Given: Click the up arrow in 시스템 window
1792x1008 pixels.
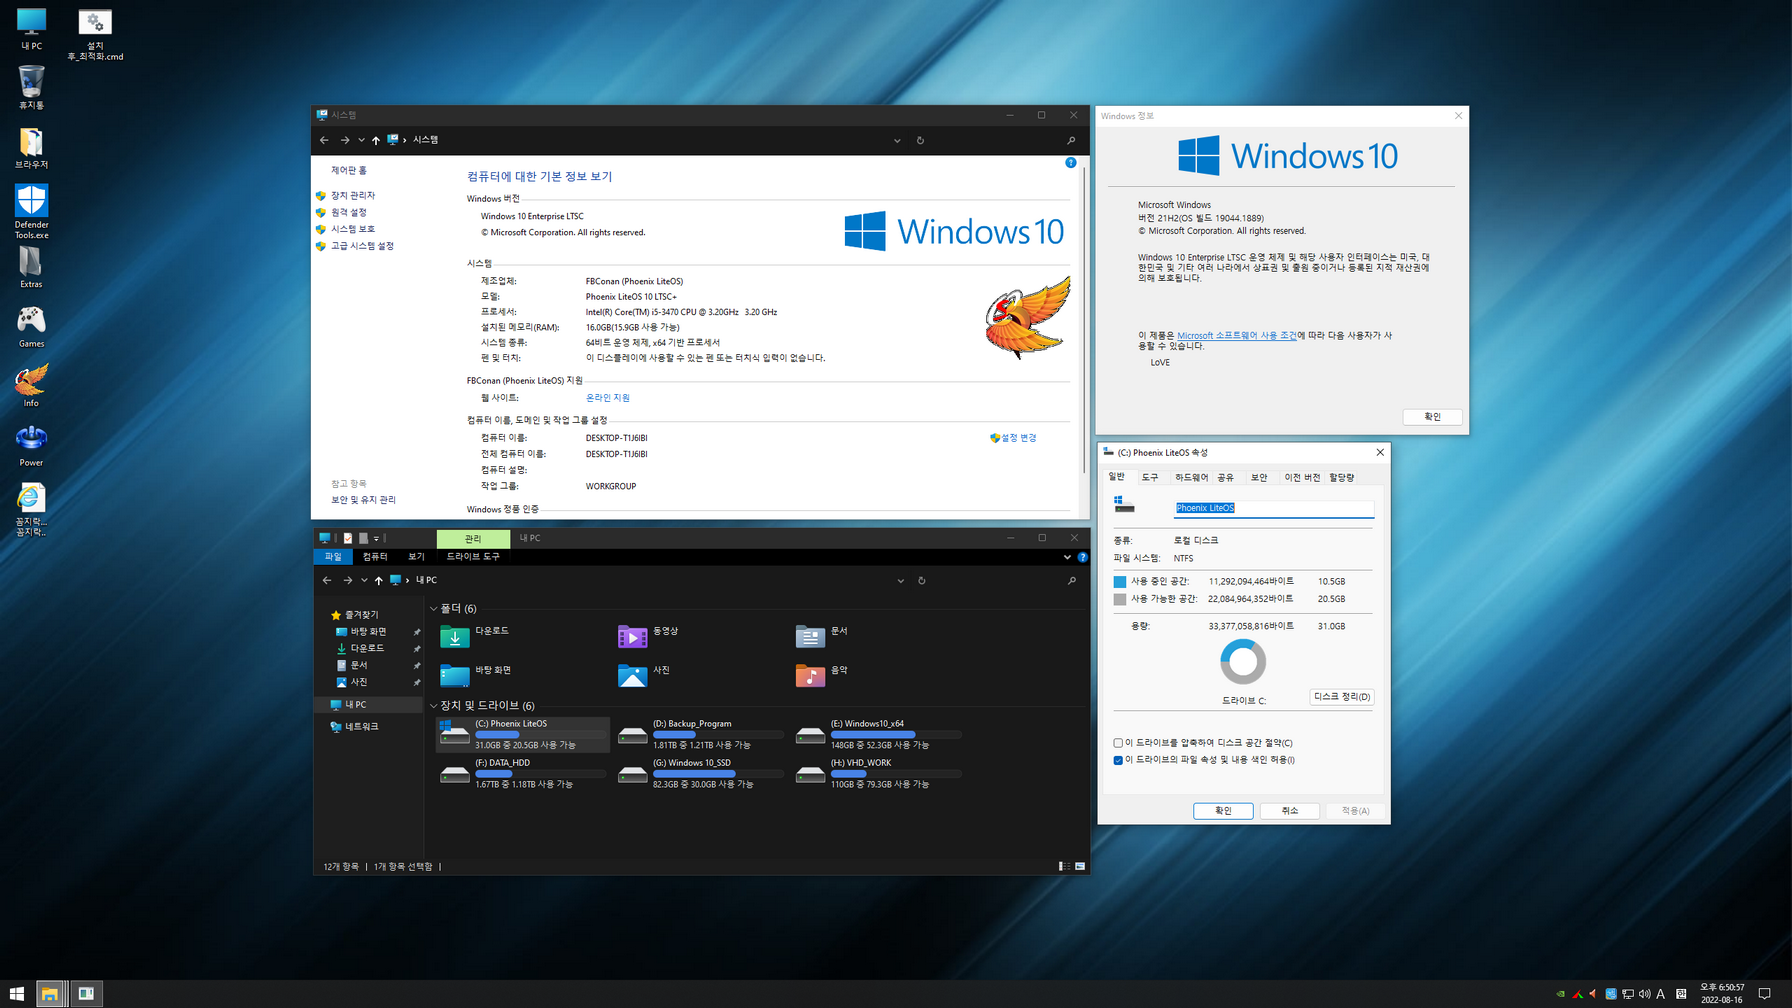Looking at the screenshot, I should [x=376, y=140].
